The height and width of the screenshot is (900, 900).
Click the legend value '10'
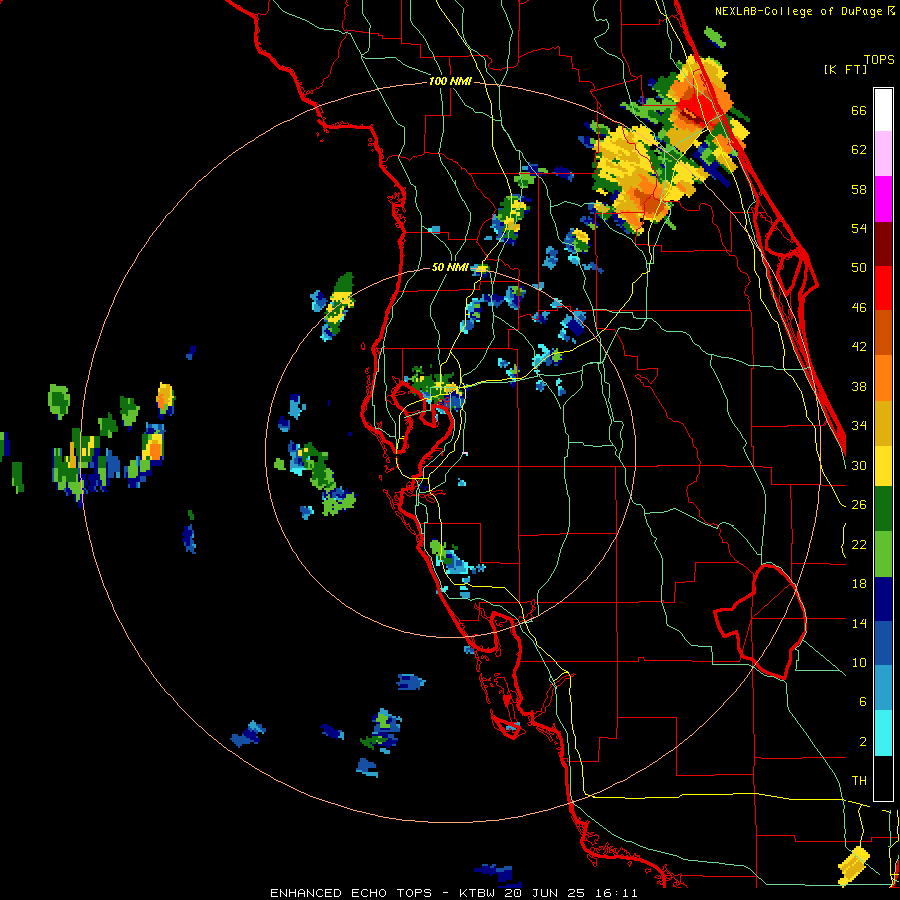859,662
